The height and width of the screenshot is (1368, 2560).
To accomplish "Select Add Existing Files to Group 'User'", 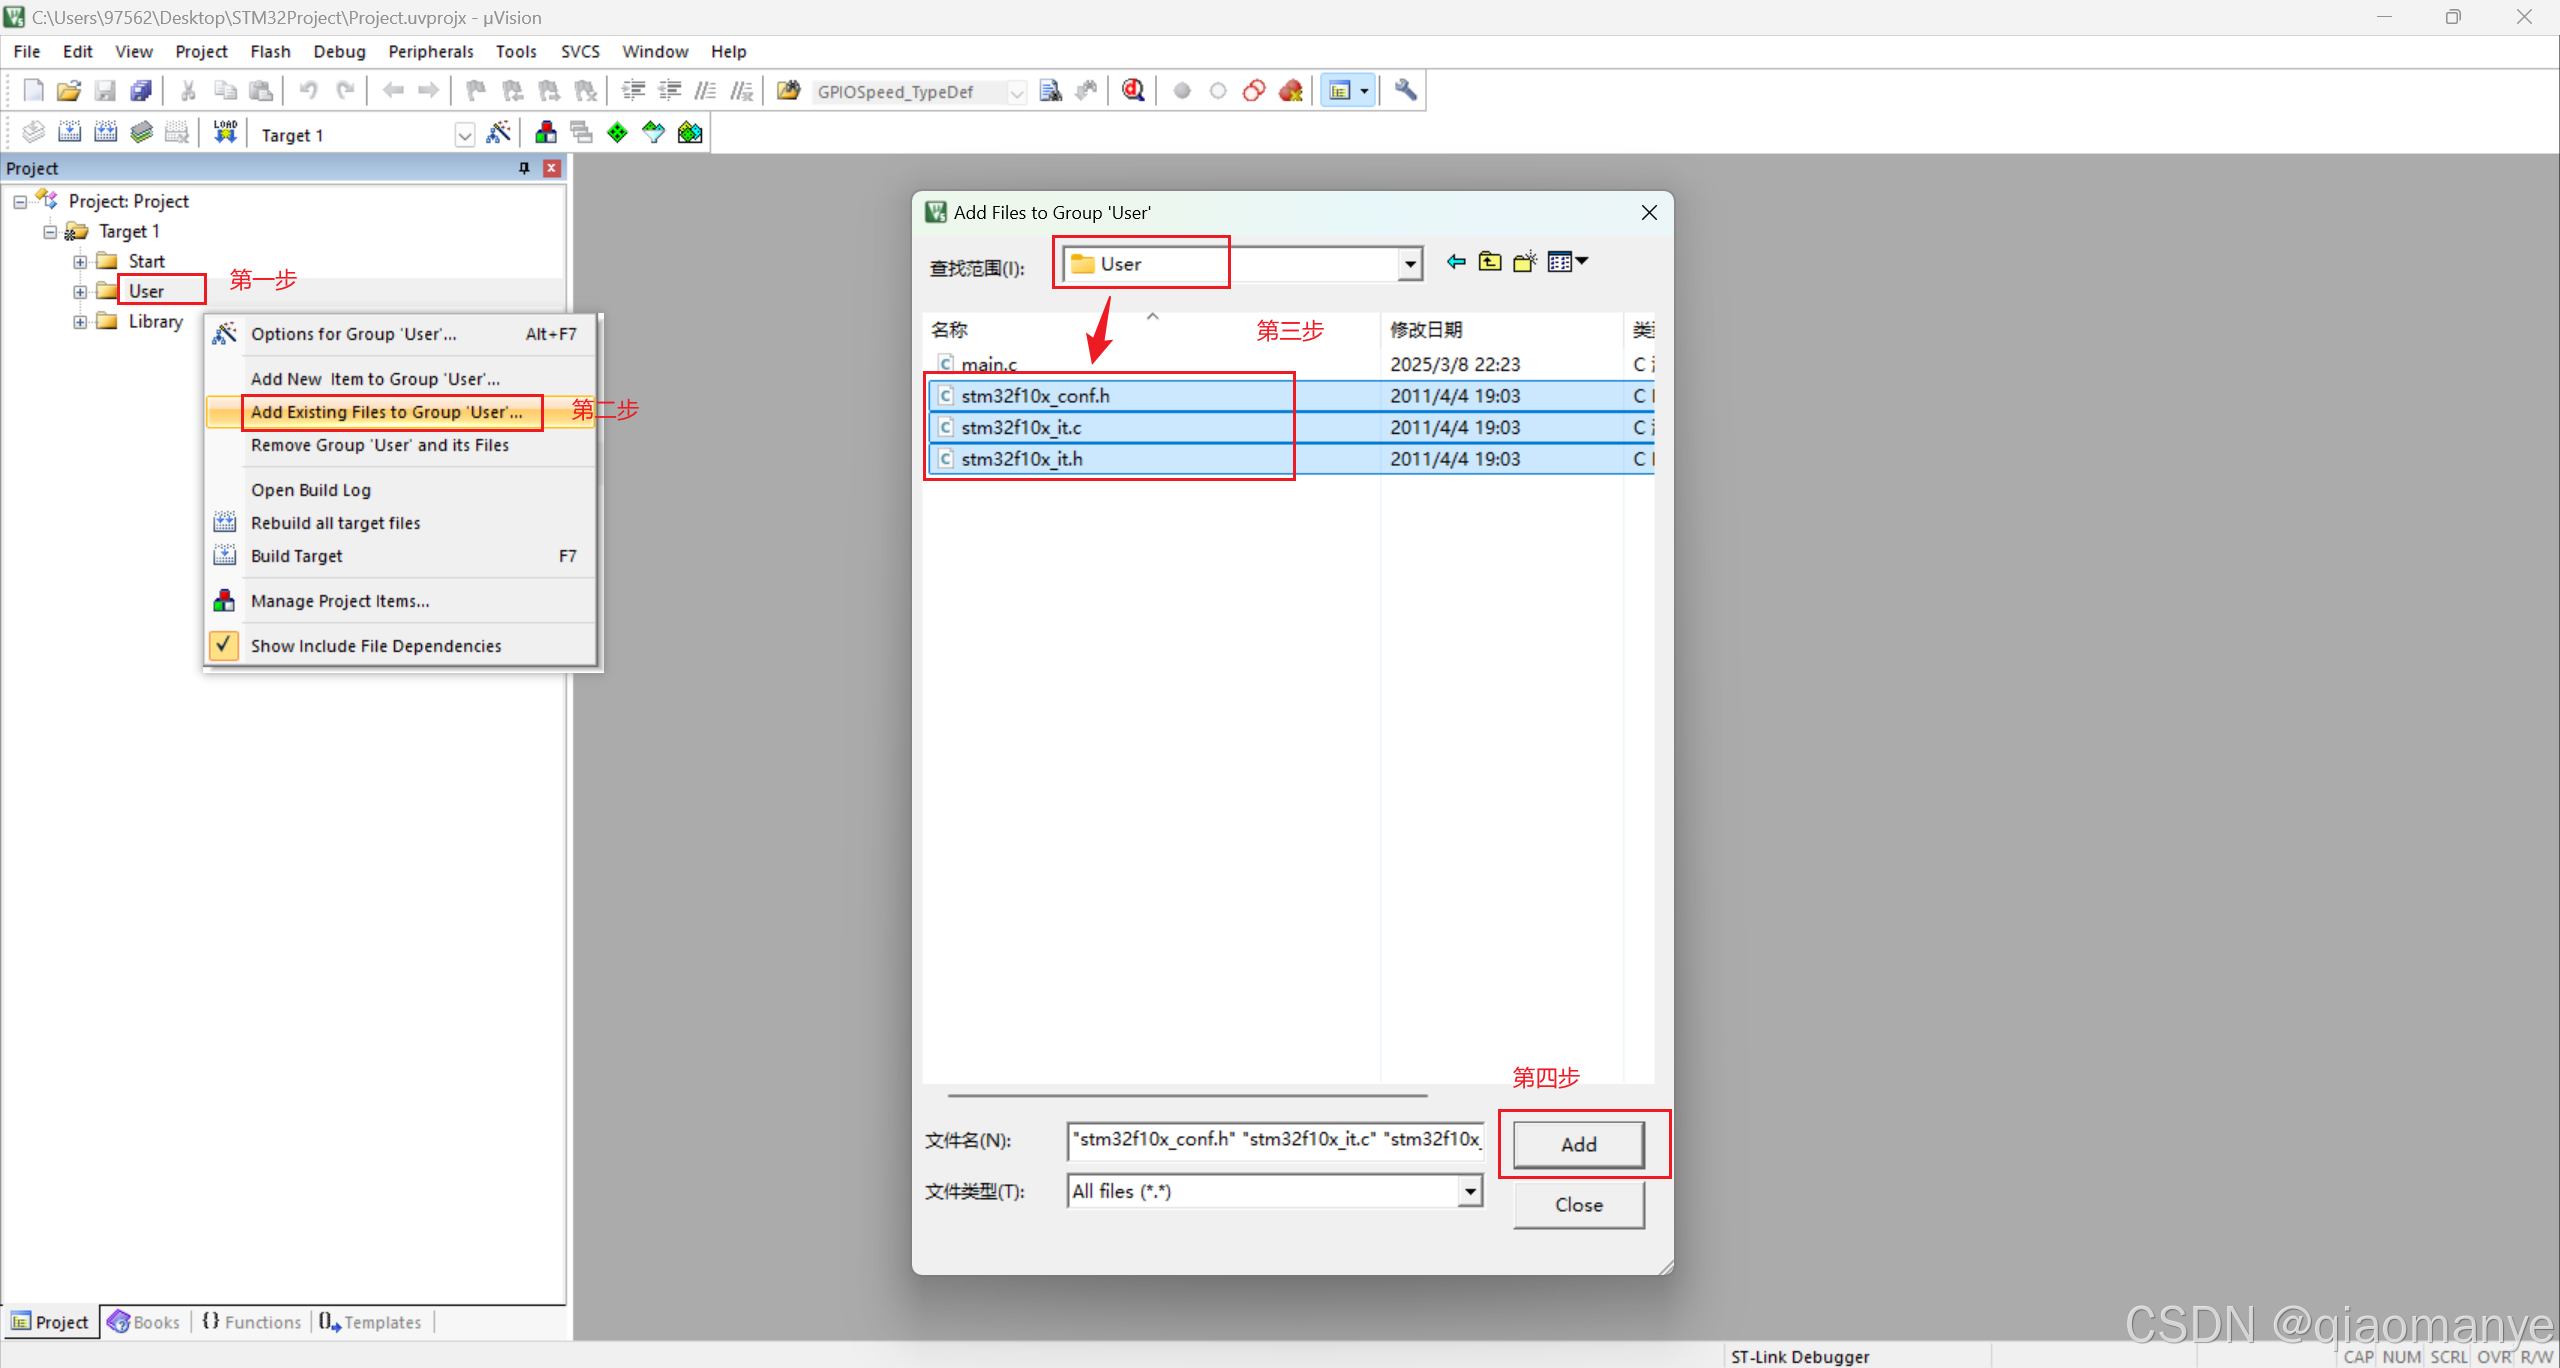I will coord(386,412).
